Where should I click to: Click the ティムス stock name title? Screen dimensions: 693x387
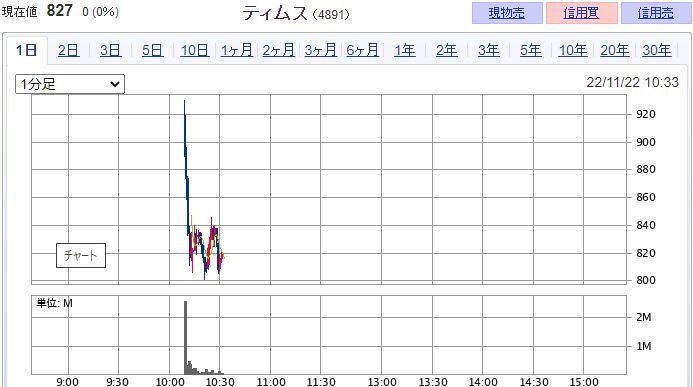coord(274,13)
